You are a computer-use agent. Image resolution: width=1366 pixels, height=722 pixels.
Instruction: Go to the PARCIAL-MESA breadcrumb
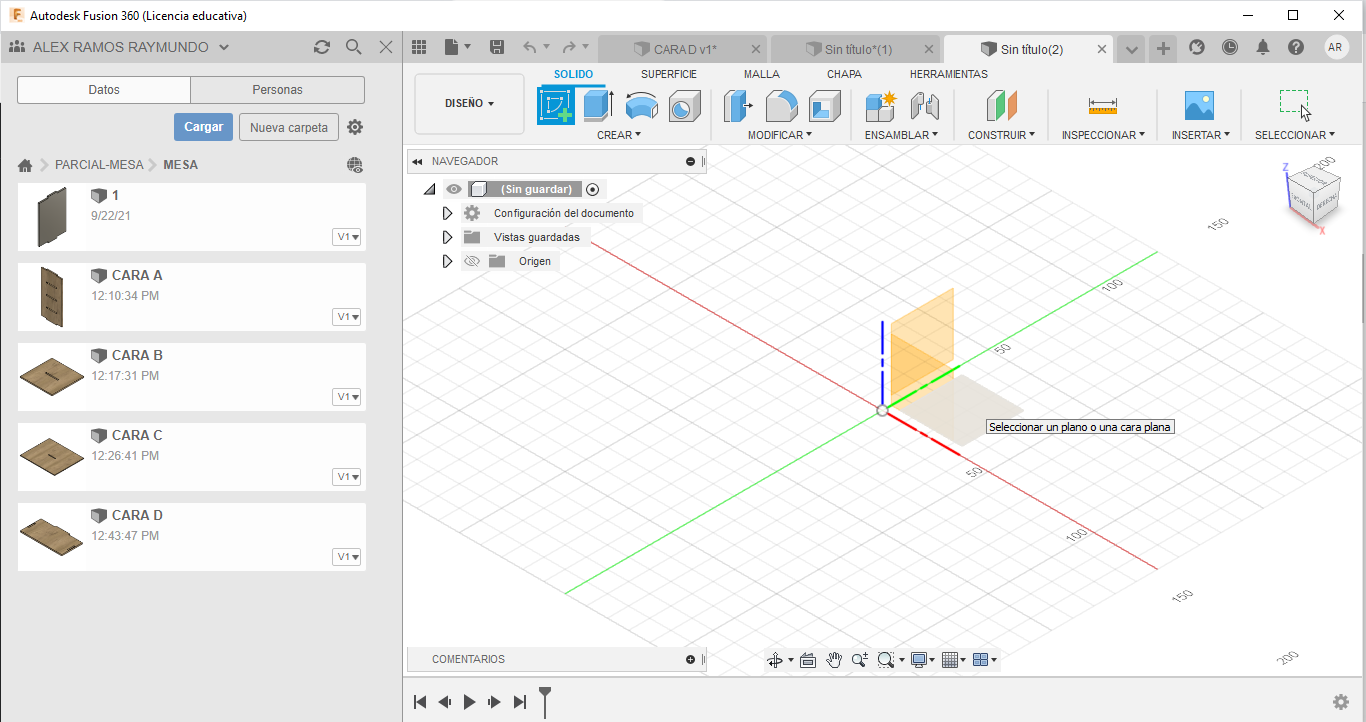point(99,165)
